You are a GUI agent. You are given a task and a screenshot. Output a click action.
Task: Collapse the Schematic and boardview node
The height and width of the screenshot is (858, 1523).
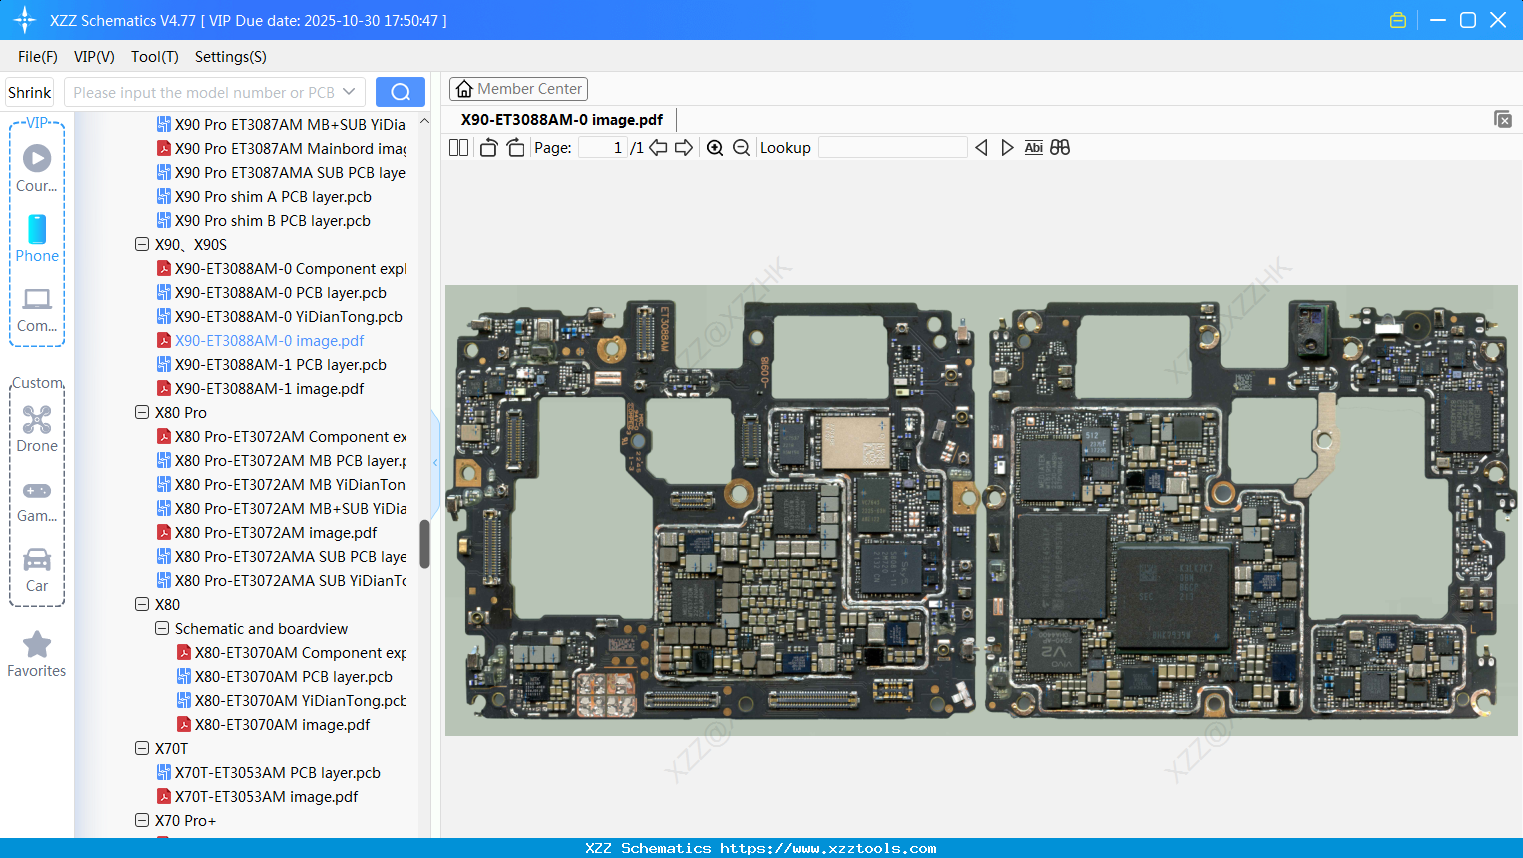(162, 628)
